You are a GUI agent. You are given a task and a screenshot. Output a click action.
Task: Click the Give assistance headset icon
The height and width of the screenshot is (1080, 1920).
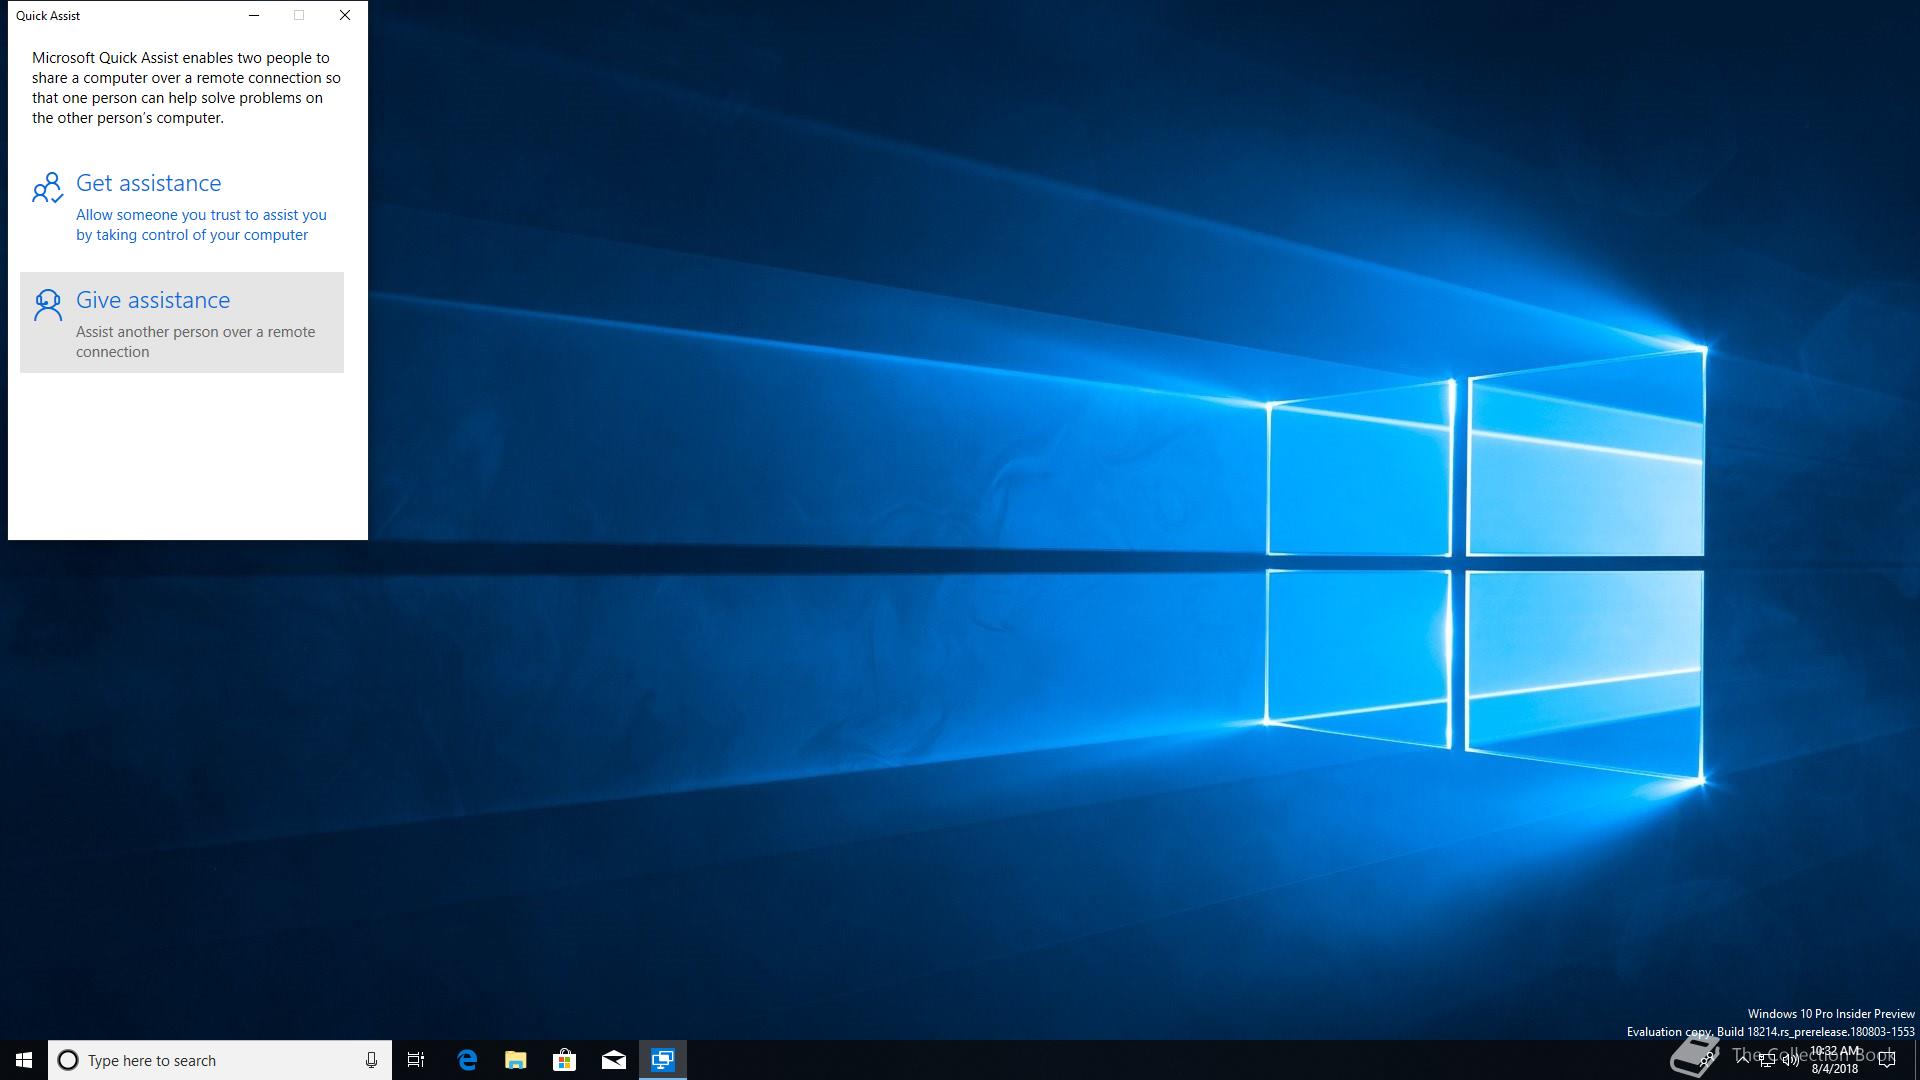(x=47, y=305)
